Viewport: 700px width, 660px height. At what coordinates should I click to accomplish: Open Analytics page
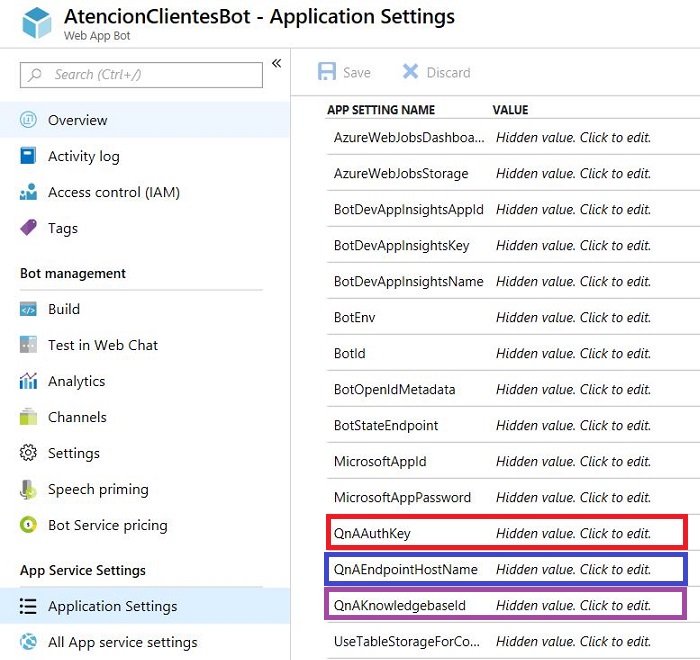pos(145,381)
